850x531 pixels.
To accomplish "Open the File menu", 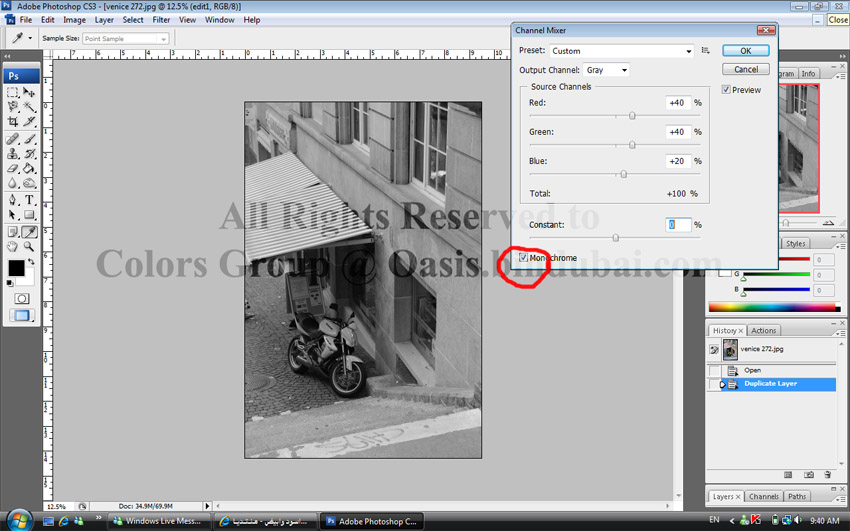I will click(25, 20).
